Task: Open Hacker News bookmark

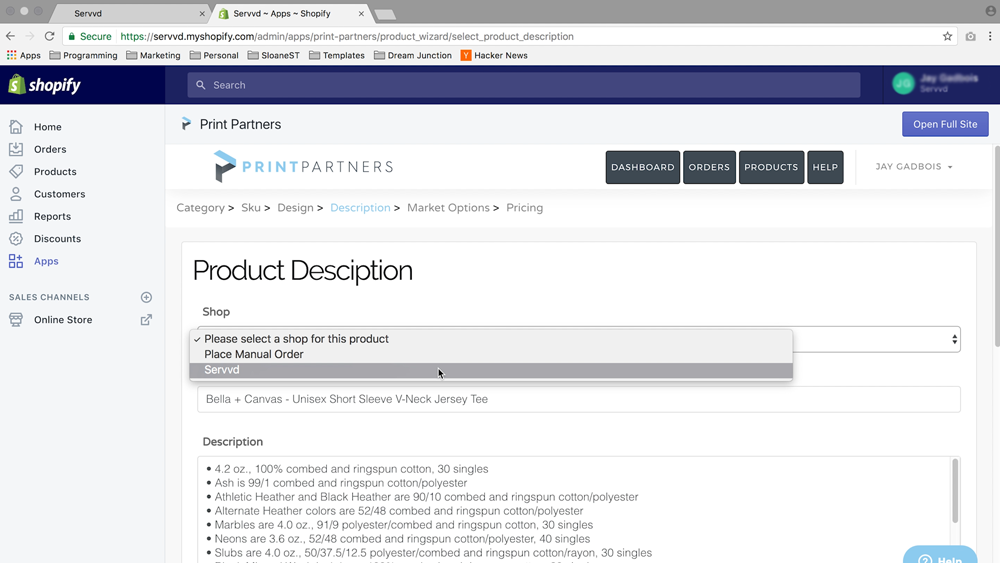Action: click(x=494, y=55)
